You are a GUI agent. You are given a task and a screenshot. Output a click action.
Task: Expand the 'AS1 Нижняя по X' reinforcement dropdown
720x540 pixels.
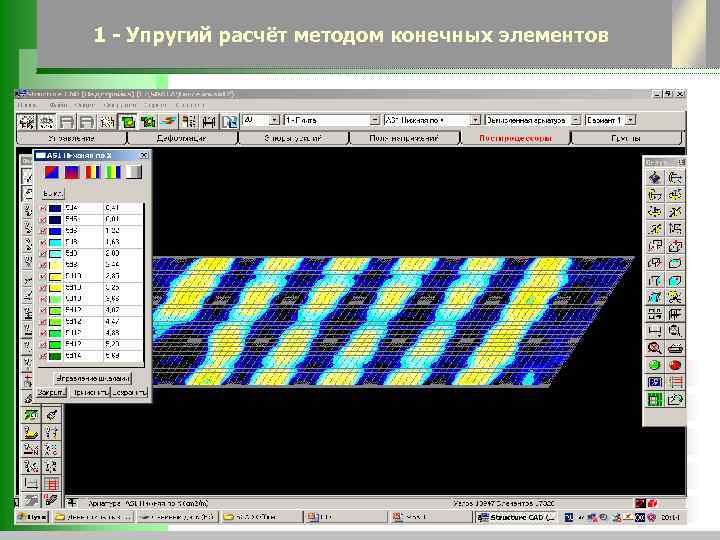(x=475, y=120)
